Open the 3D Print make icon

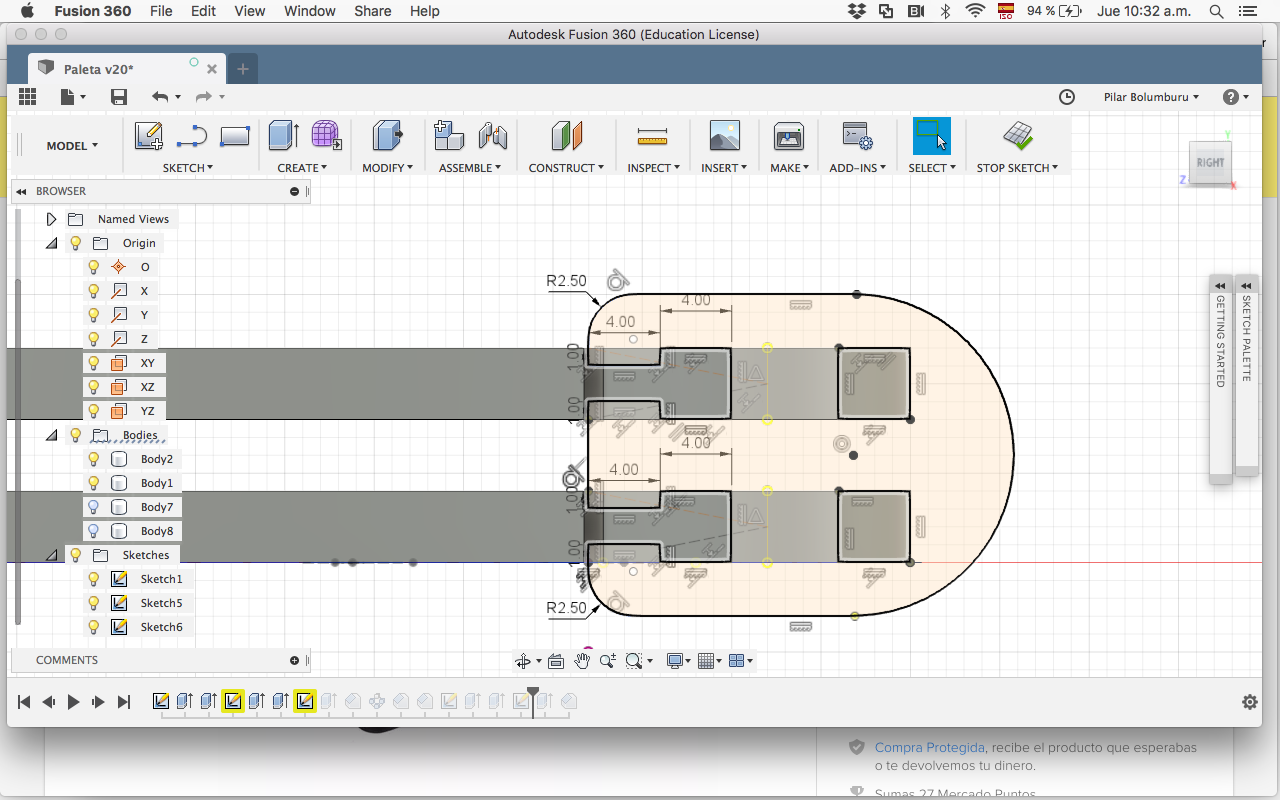tap(789, 136)
